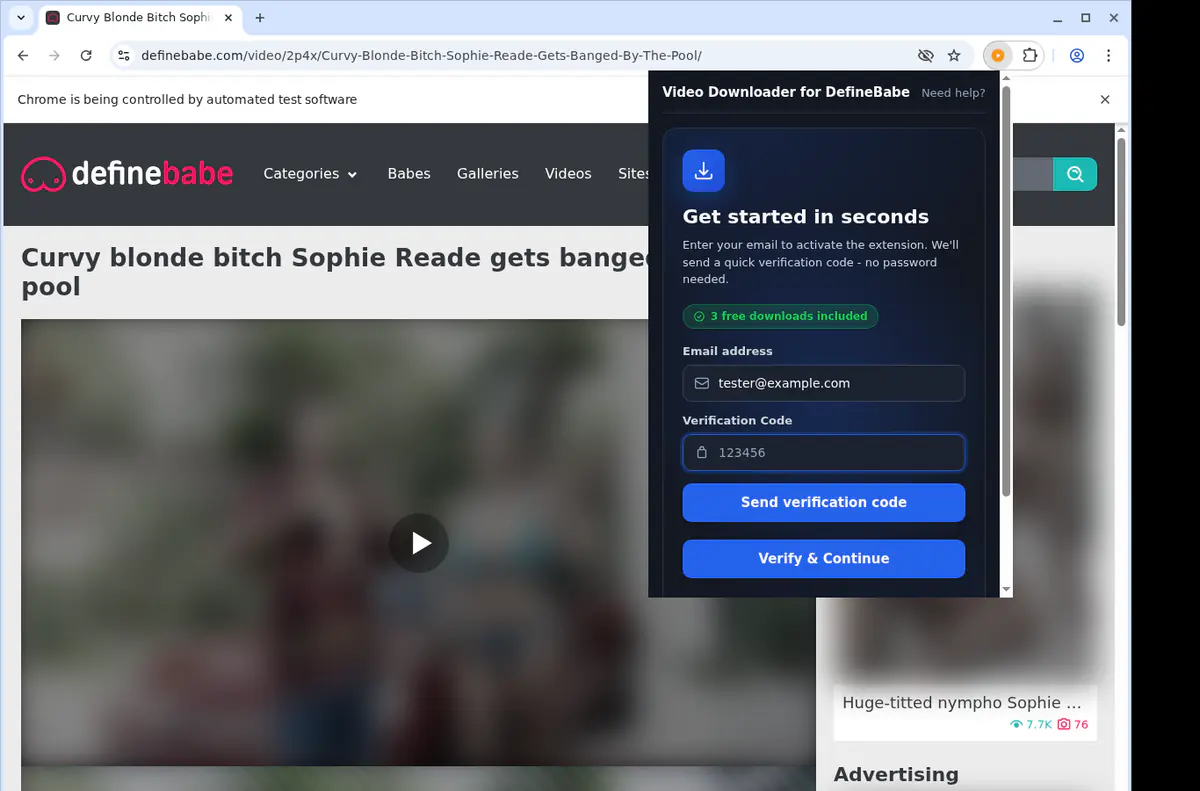Click the video title heading
Screen dimensions: 1200x791
pyautogui.click(x=335, y=272)
